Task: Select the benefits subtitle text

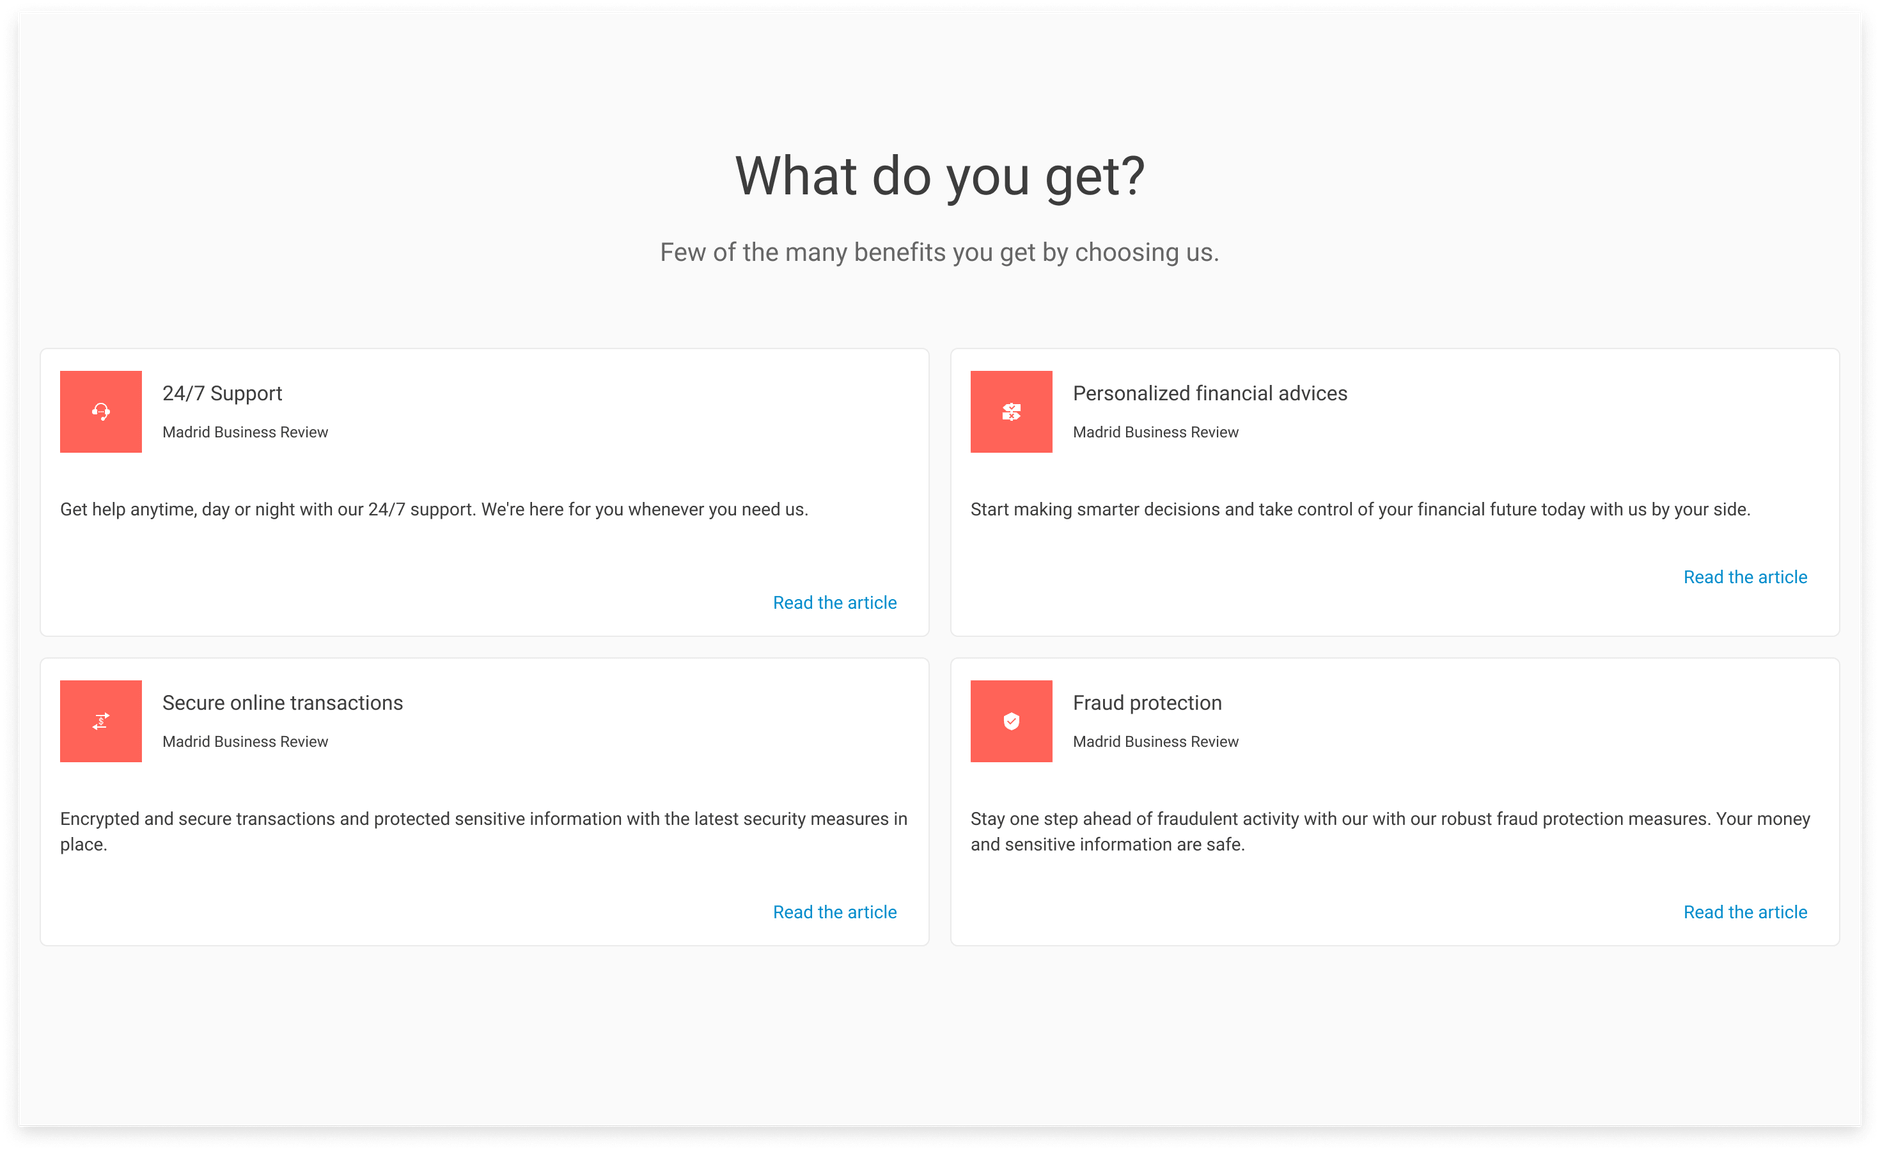Action: [x=939, y=252]
